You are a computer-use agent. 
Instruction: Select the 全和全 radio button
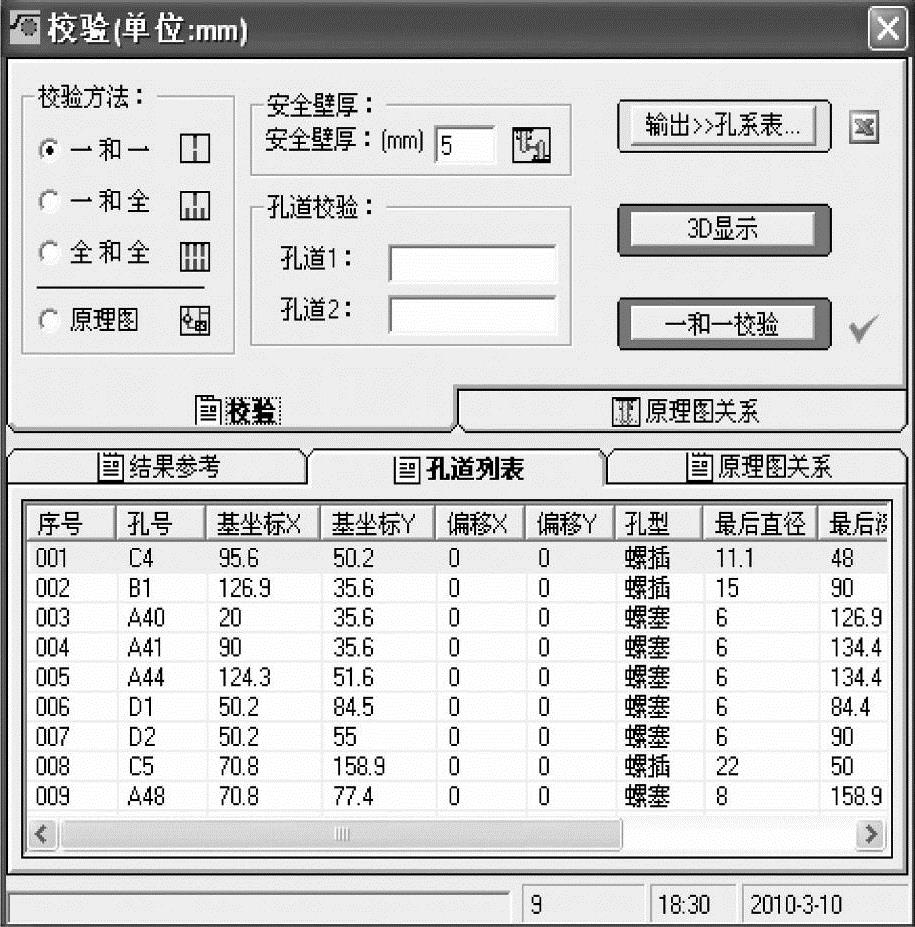(x=49, y=252)
